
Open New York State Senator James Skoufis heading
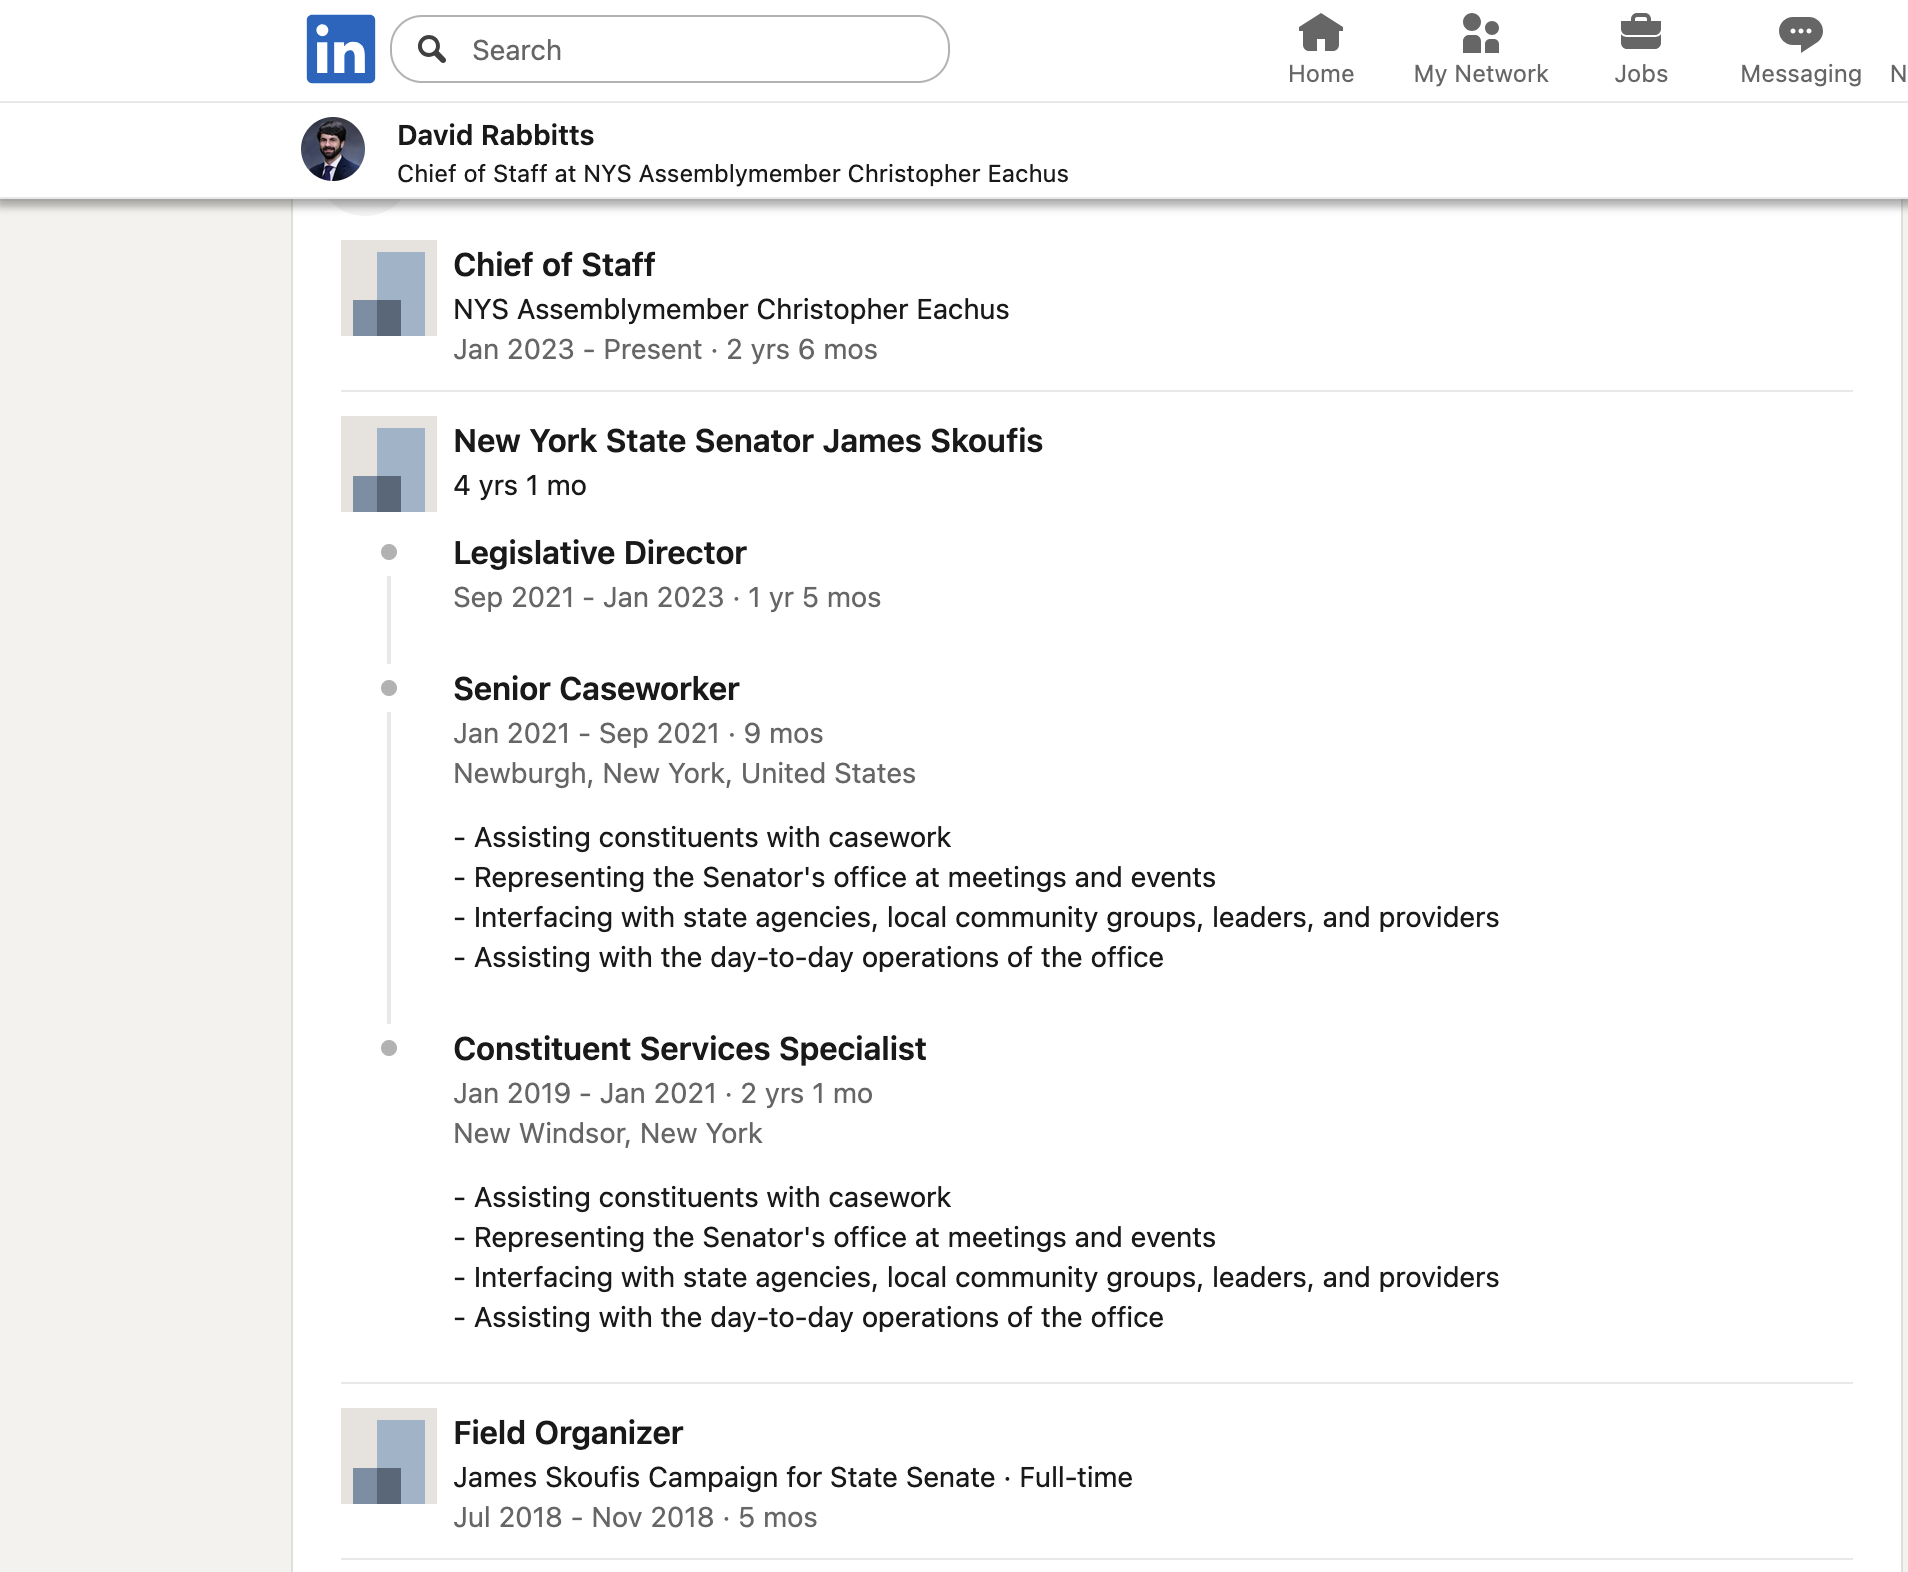(748, 441)
